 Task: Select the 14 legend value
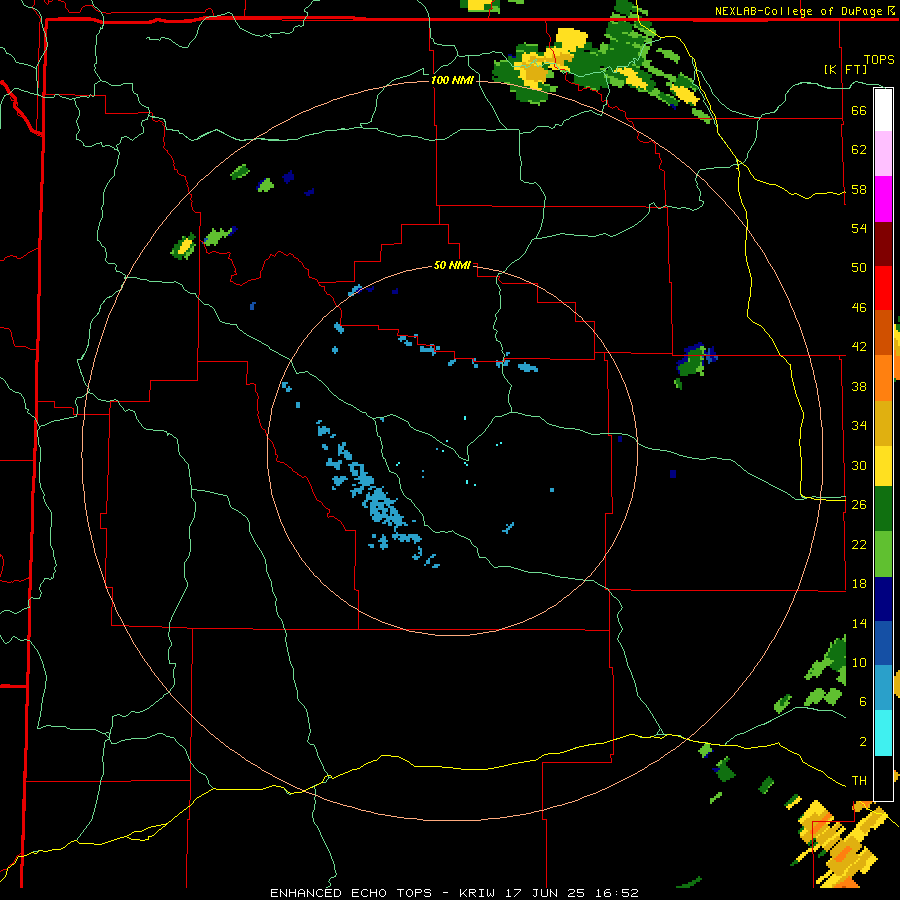[x=859, y=623]
